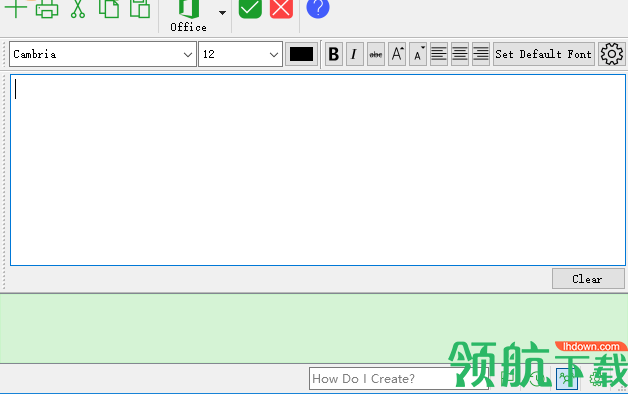Image resolution: width=628 pixels, height=394 pixels.
Task: Click the Set Default Font button
Action: 543,54
